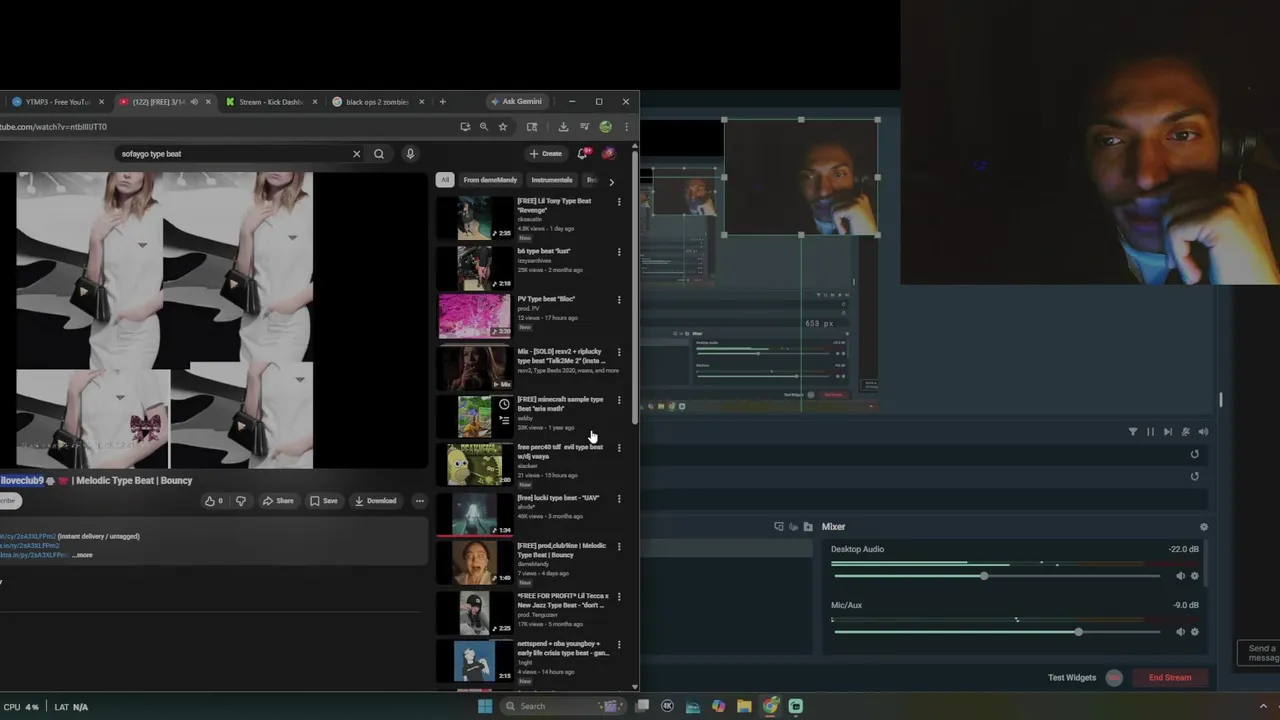Click the End Stream button

tap(1170, 678)
